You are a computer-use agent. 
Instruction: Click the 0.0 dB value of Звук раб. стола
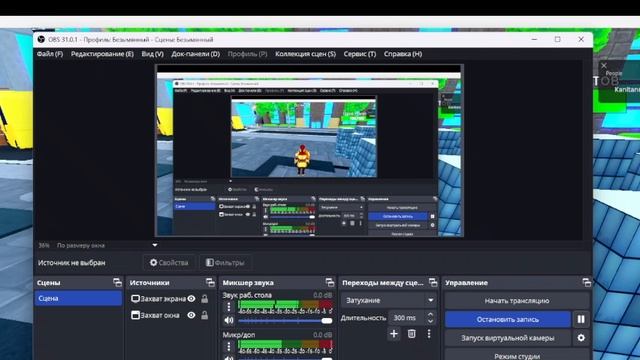point(322,295)
